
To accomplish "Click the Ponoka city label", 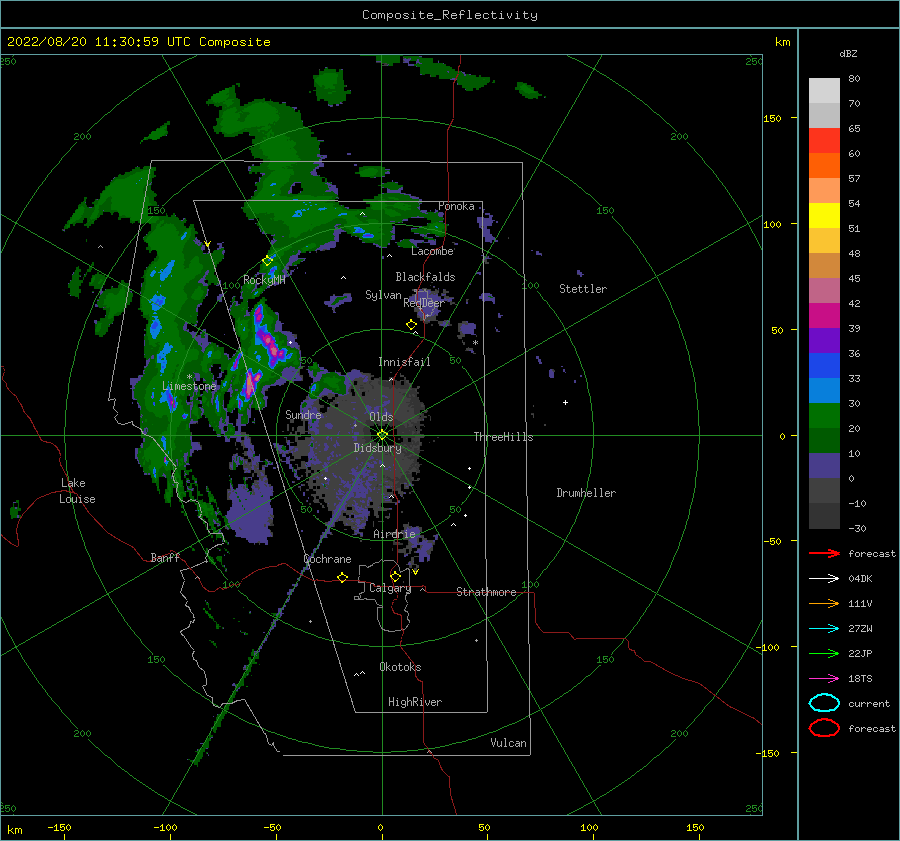I will point(456,206).
